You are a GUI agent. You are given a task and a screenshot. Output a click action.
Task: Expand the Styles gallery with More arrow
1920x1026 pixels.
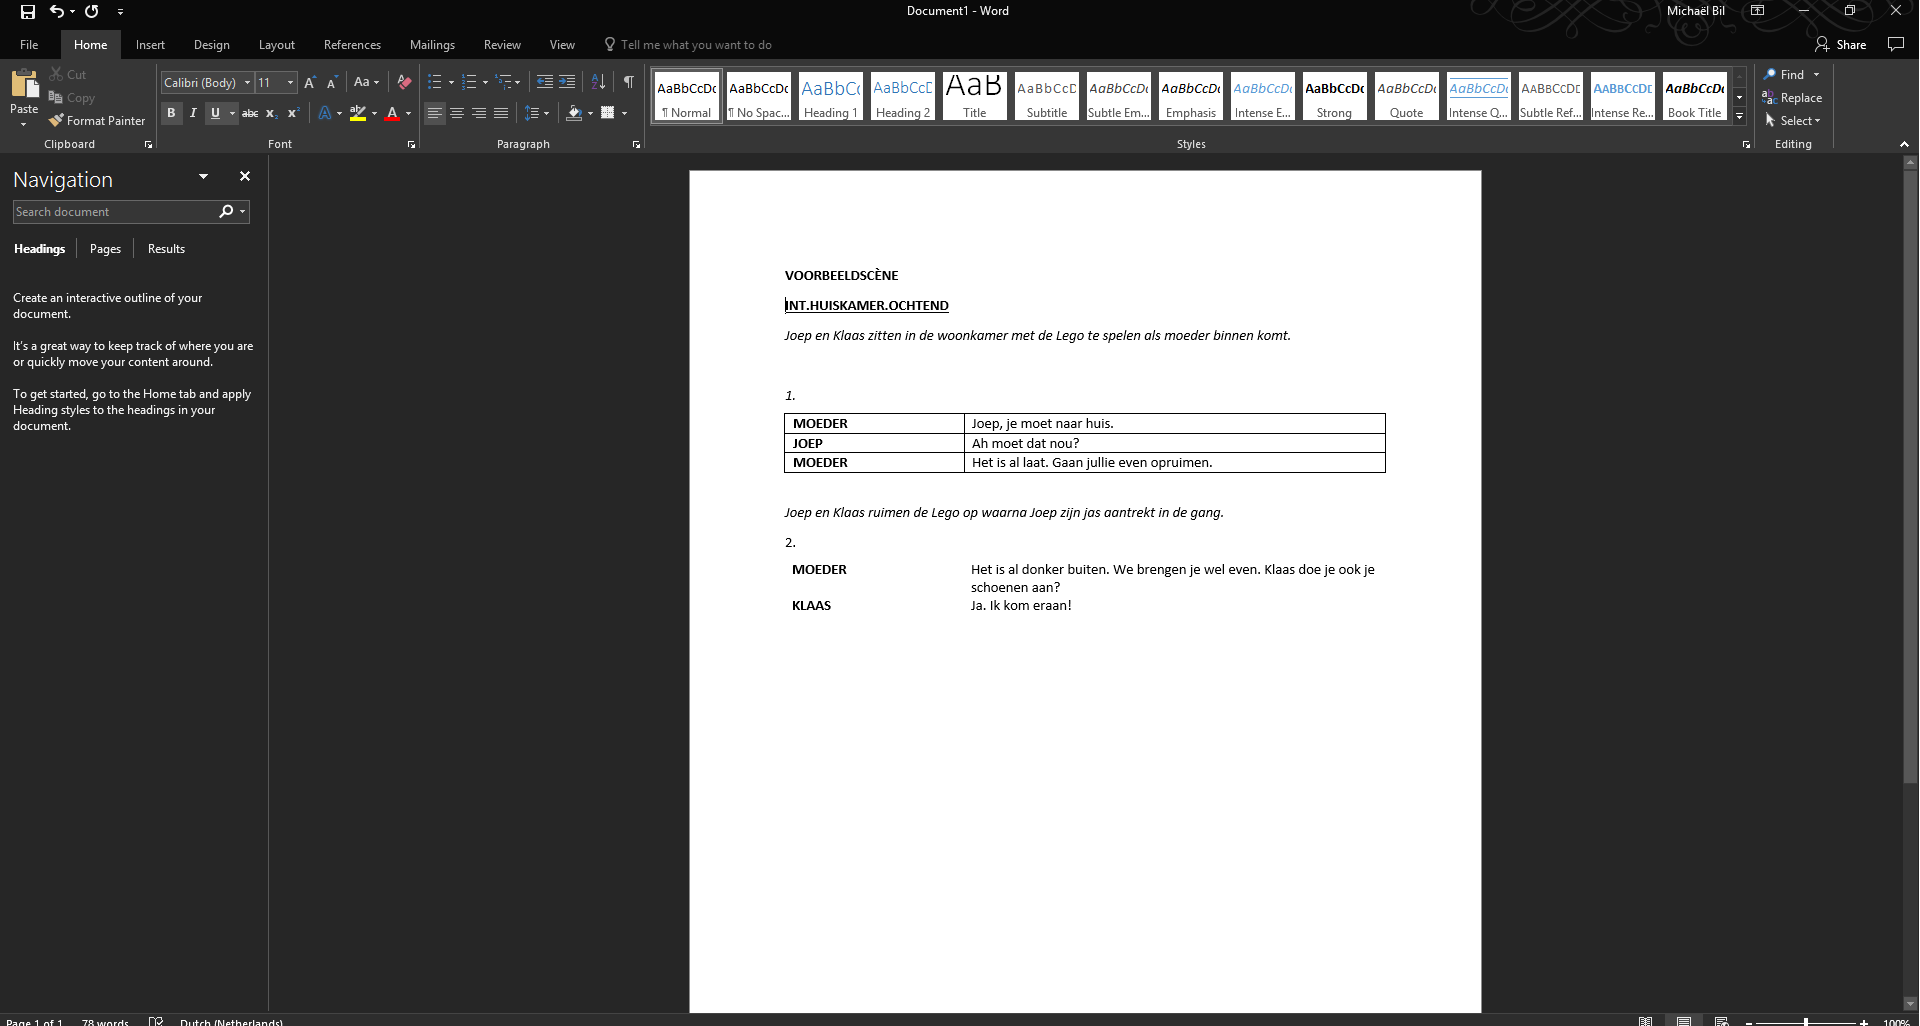tap(1739, 117)
